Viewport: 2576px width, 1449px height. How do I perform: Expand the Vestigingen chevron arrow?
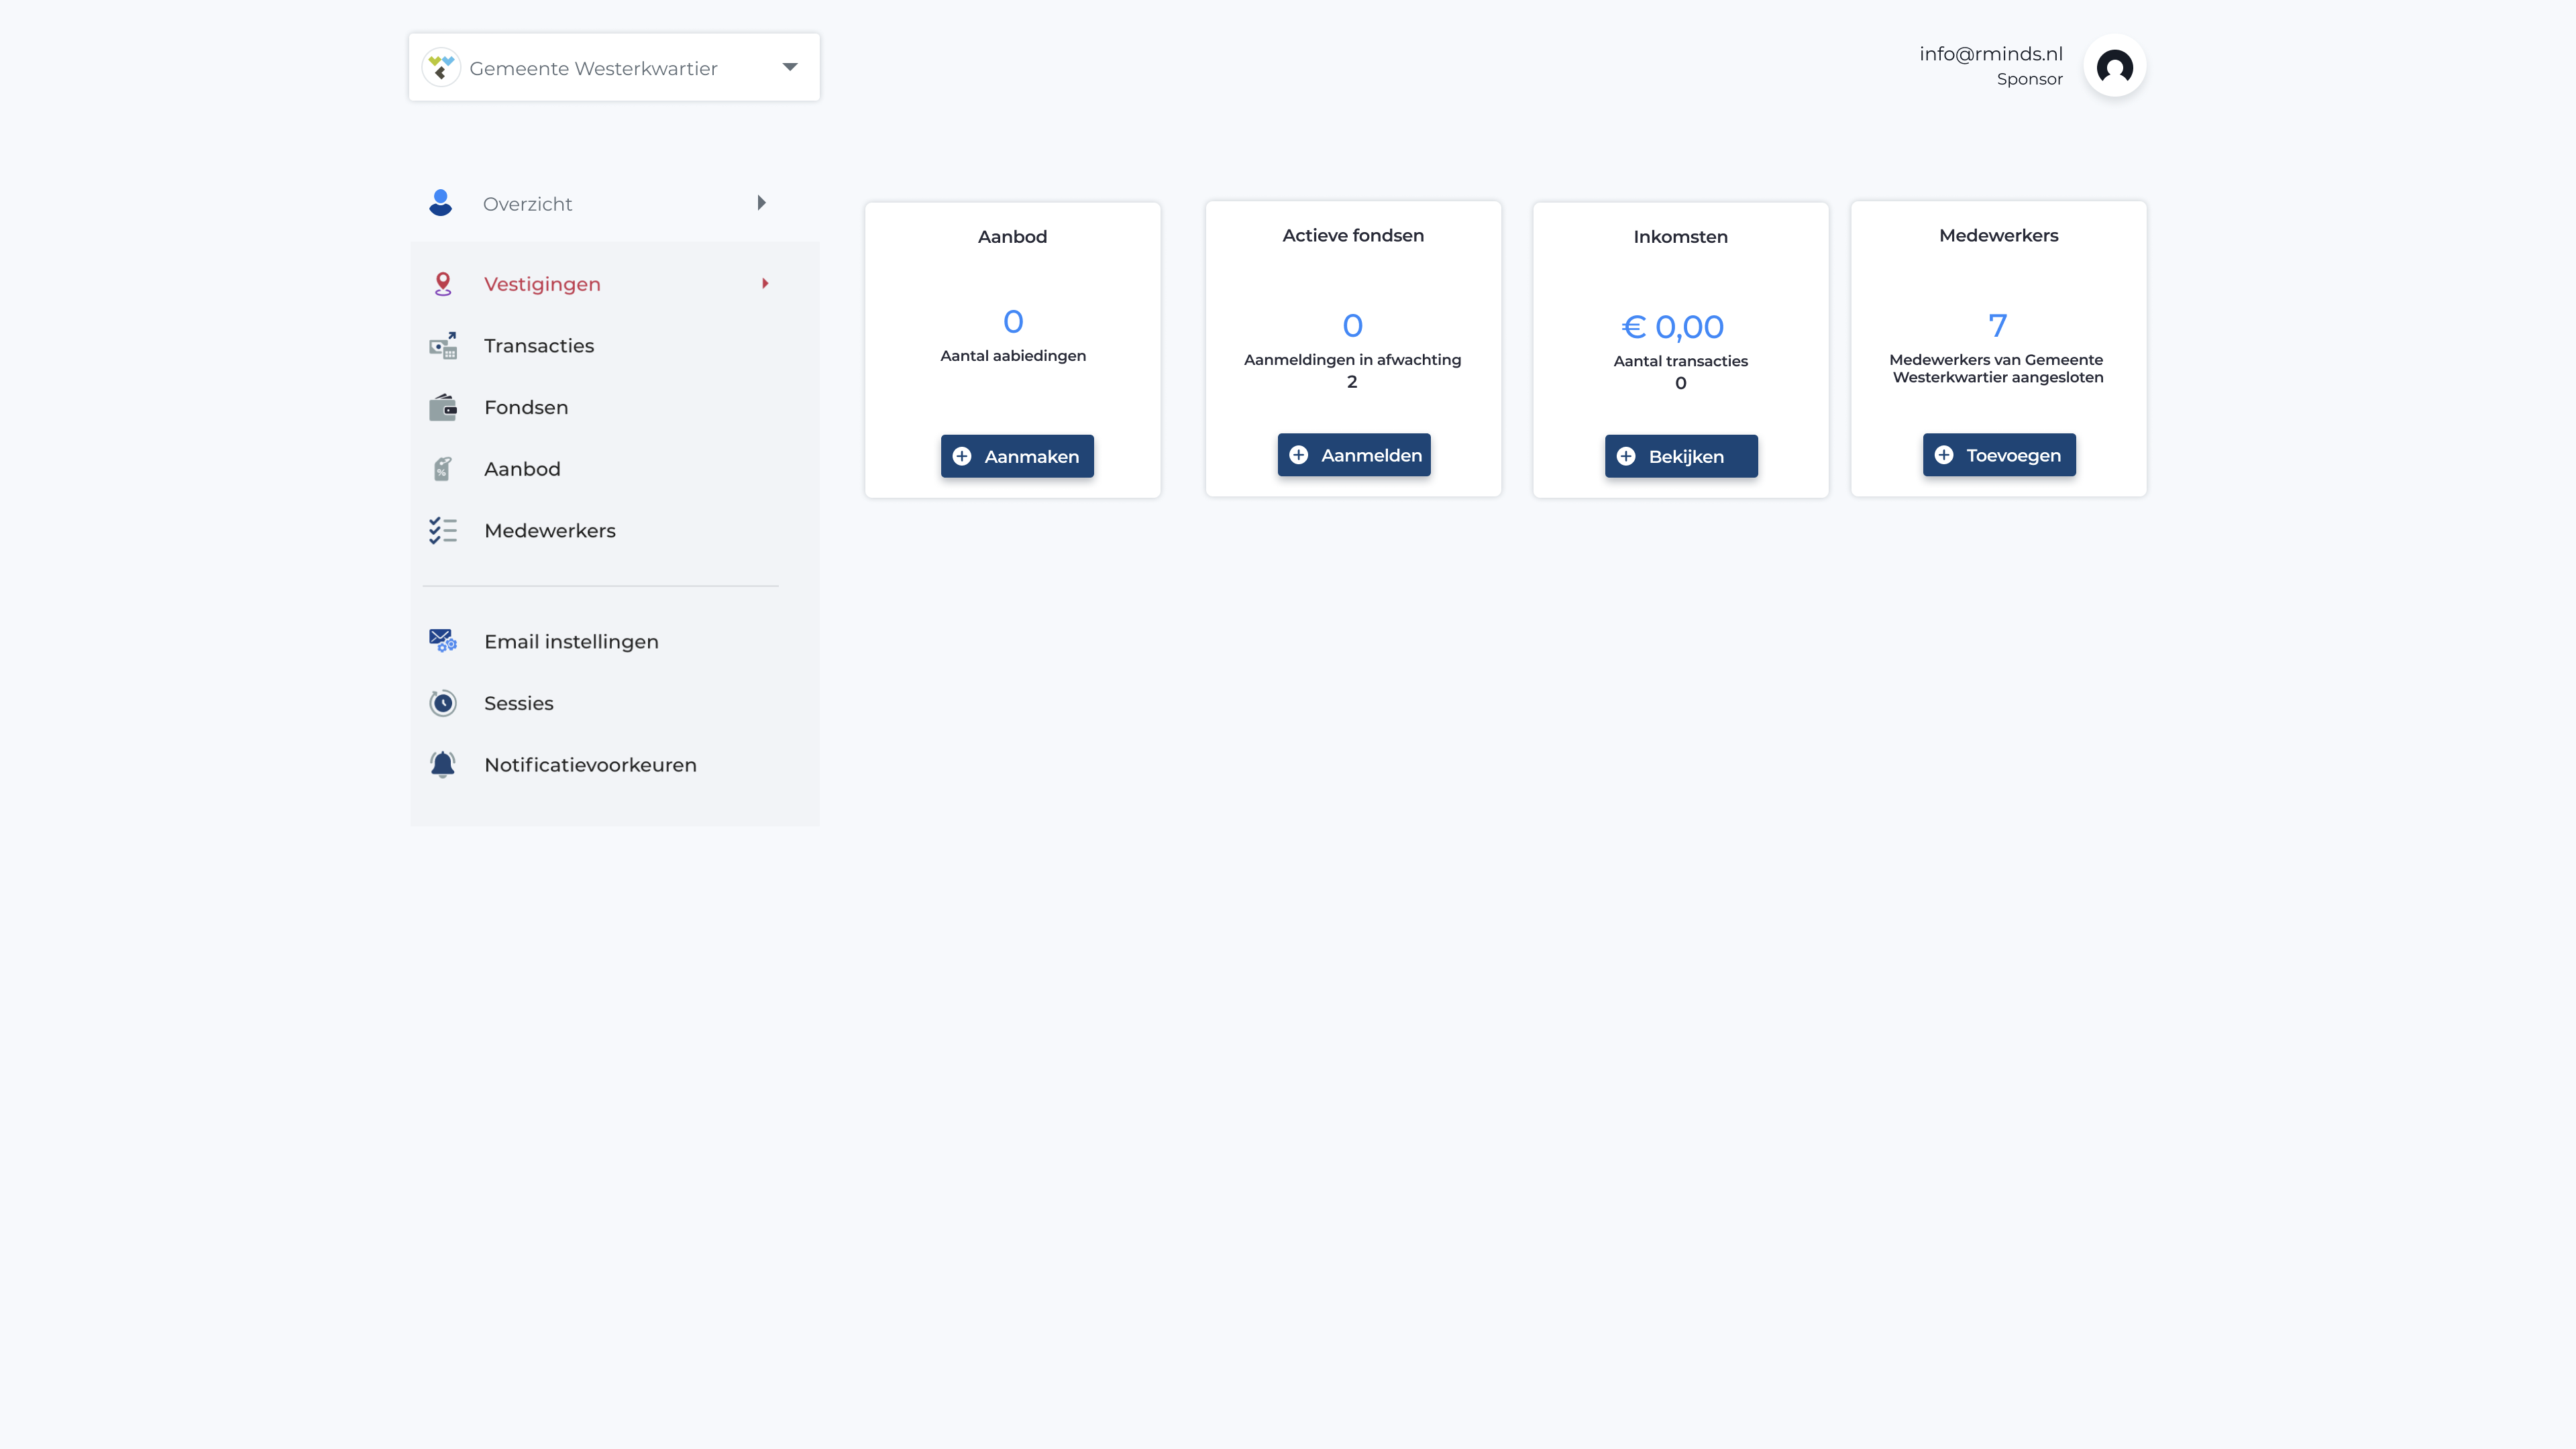coord(765,284)
